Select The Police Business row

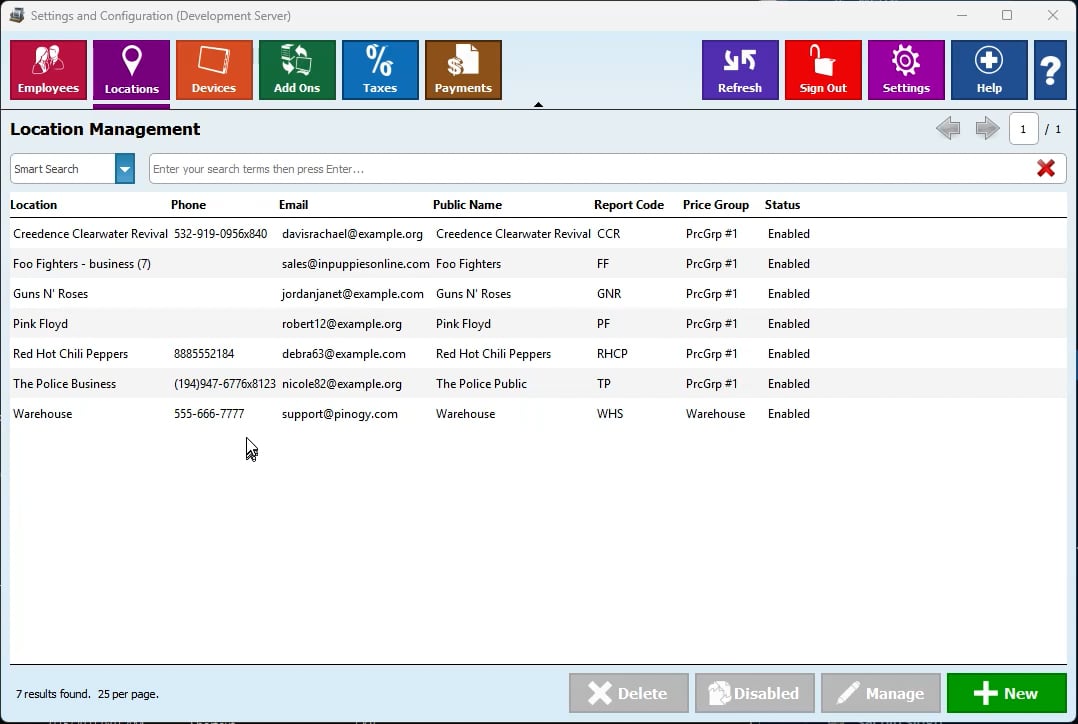(x=538, y=384)
